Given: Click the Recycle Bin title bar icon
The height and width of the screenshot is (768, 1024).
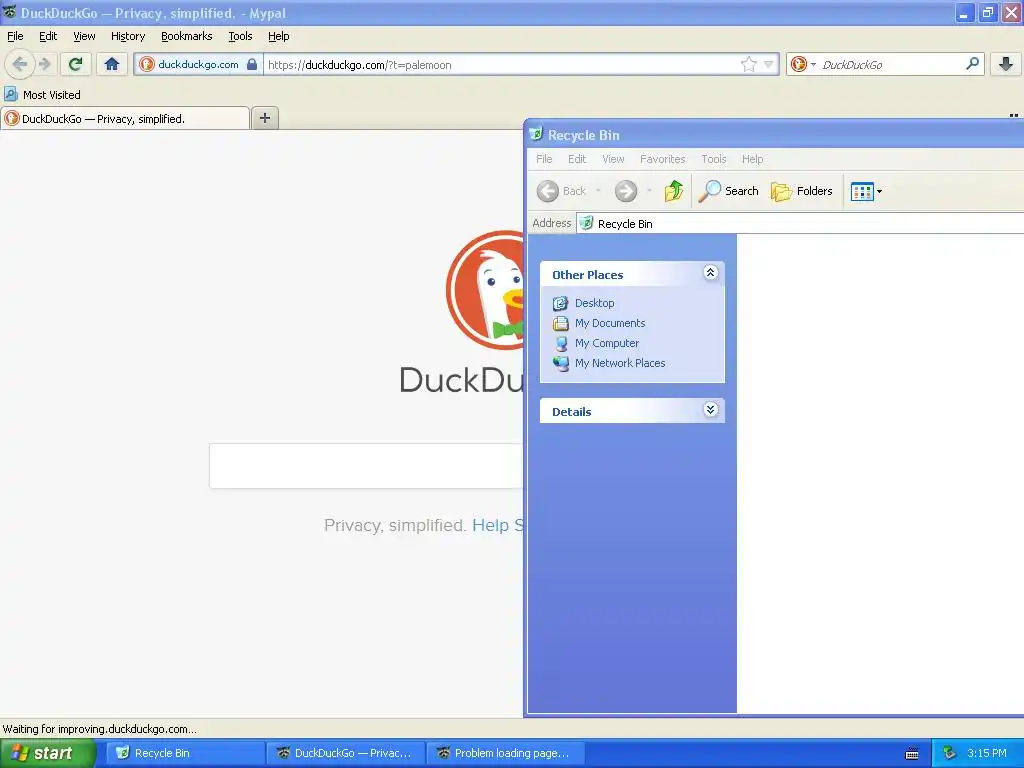Looking at the screenshot, I should [536, 134].
